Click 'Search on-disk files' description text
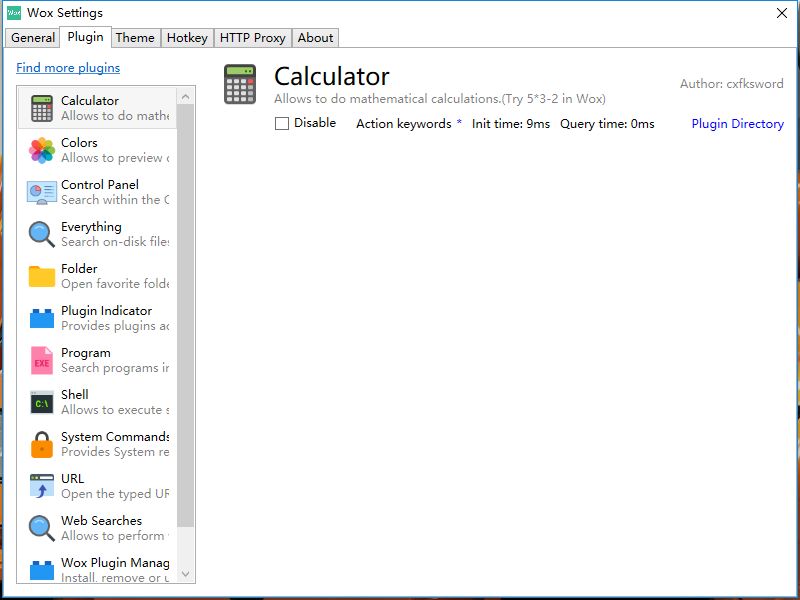Image resolution: width=800 pixels, height=600 pixels. point(115,241)
